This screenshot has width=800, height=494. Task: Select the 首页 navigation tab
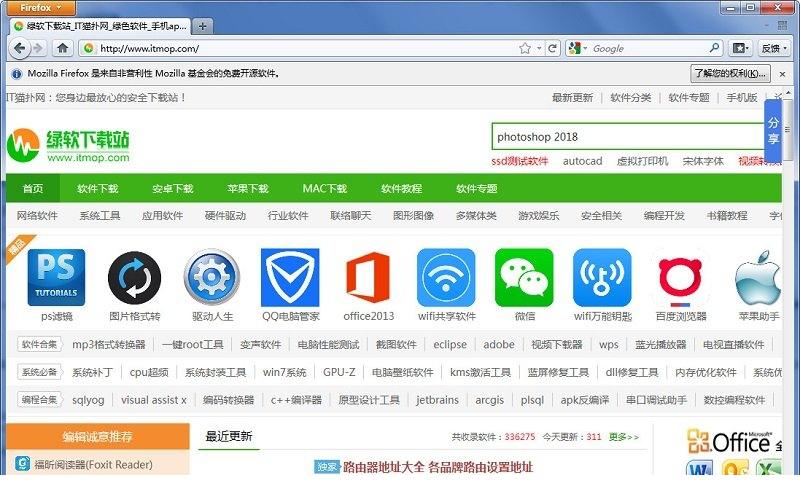tap(33, 188)
